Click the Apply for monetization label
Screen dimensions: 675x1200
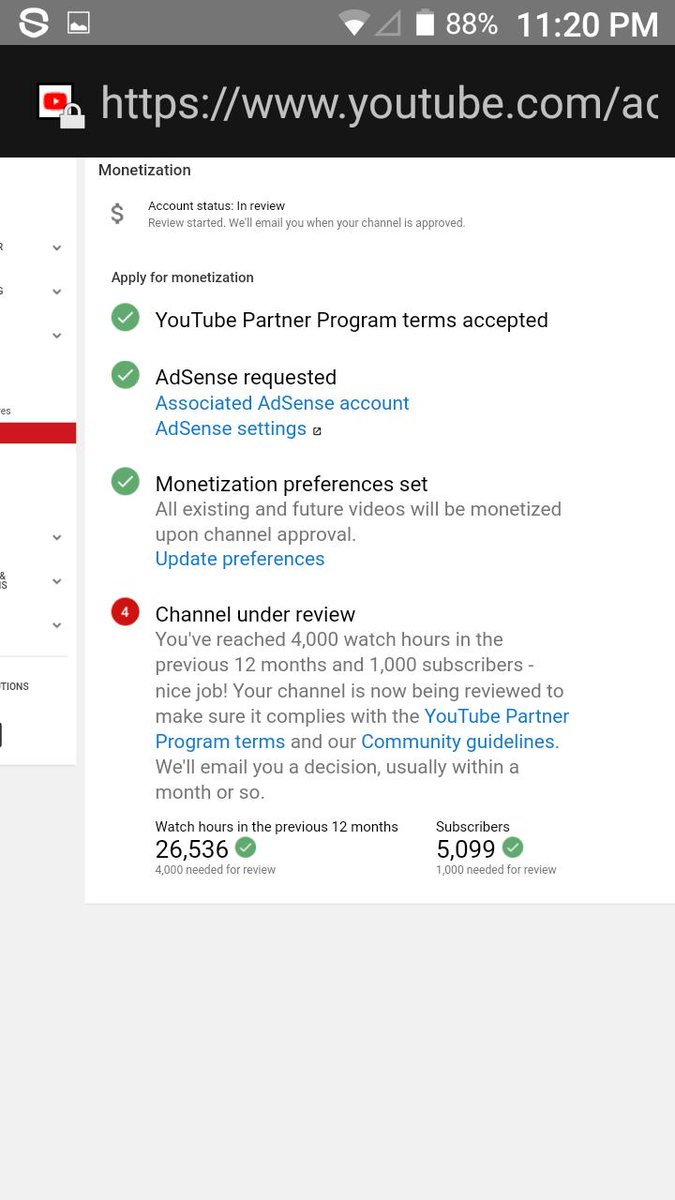[182, 277]
